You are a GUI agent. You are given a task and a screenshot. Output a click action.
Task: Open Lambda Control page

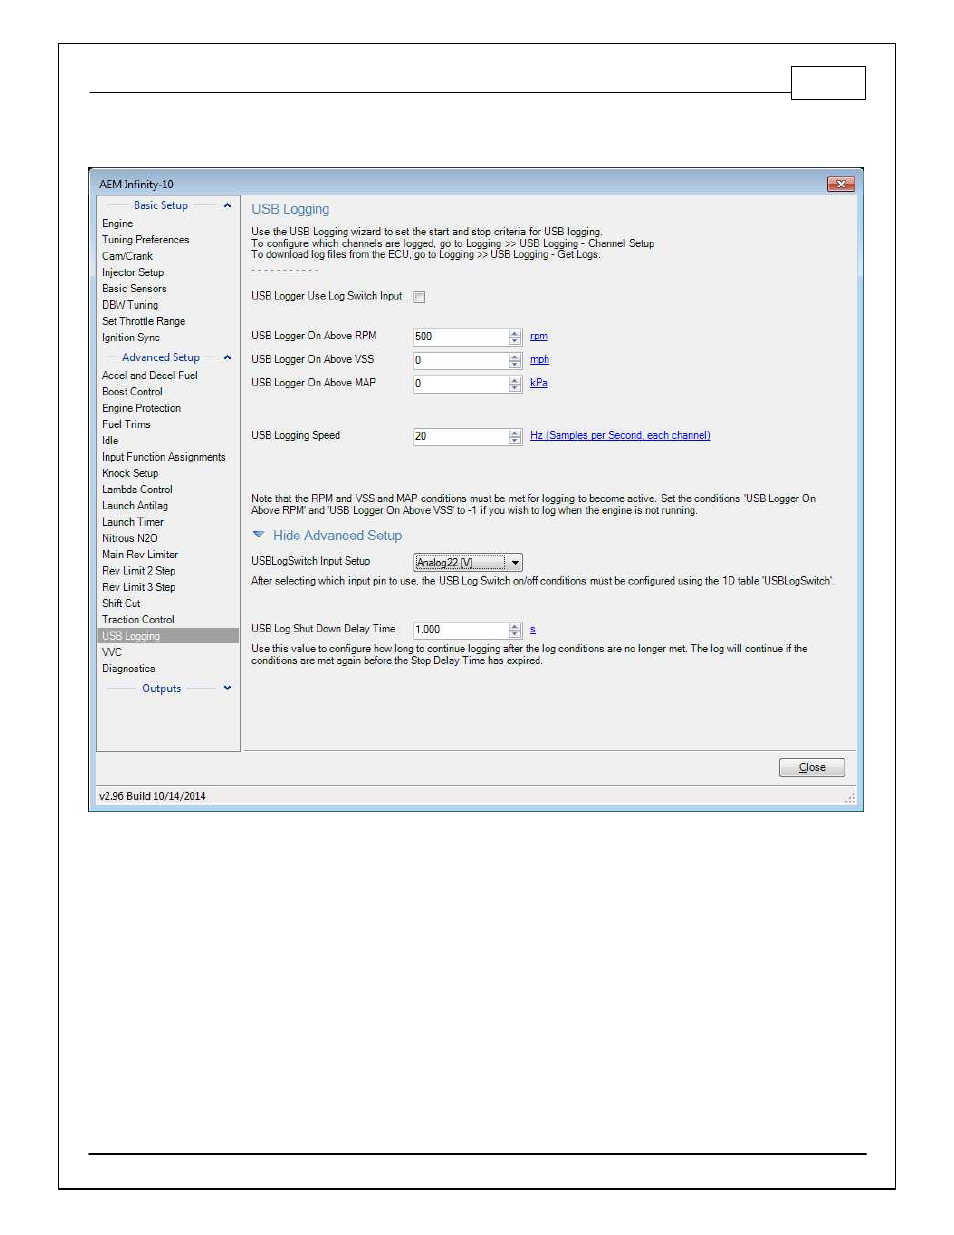(137, 490)
